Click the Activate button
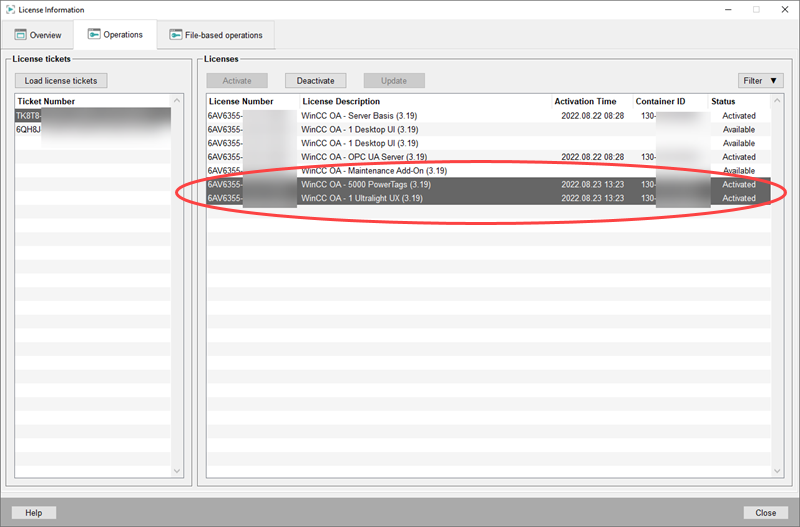The width and height of the screenshot is (800, 527). (237, 81)
